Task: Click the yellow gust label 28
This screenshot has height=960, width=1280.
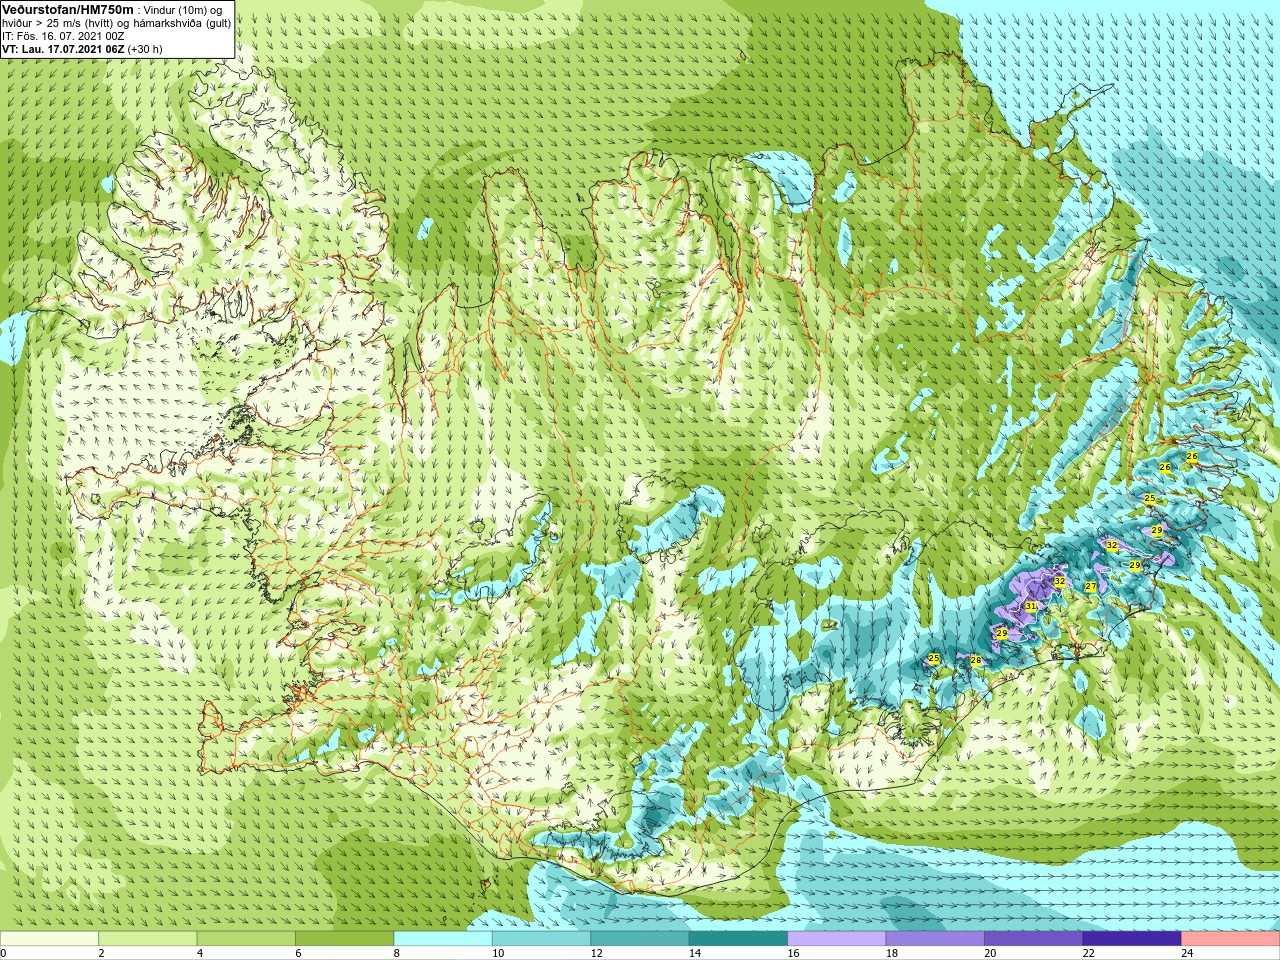Action: coord(976,660)
